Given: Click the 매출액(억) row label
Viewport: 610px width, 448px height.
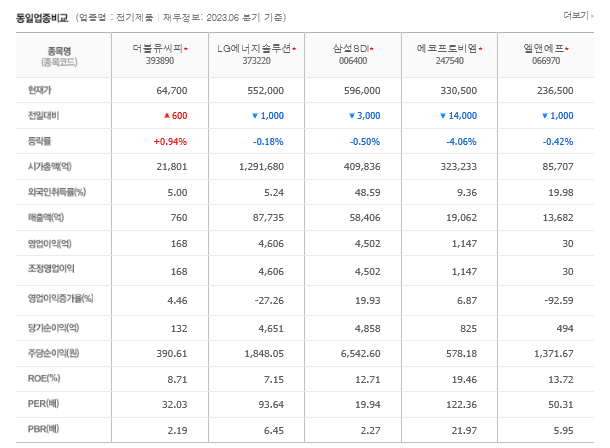Looking at the screenshot, I should pyautogui.click(x=46, y=217).
